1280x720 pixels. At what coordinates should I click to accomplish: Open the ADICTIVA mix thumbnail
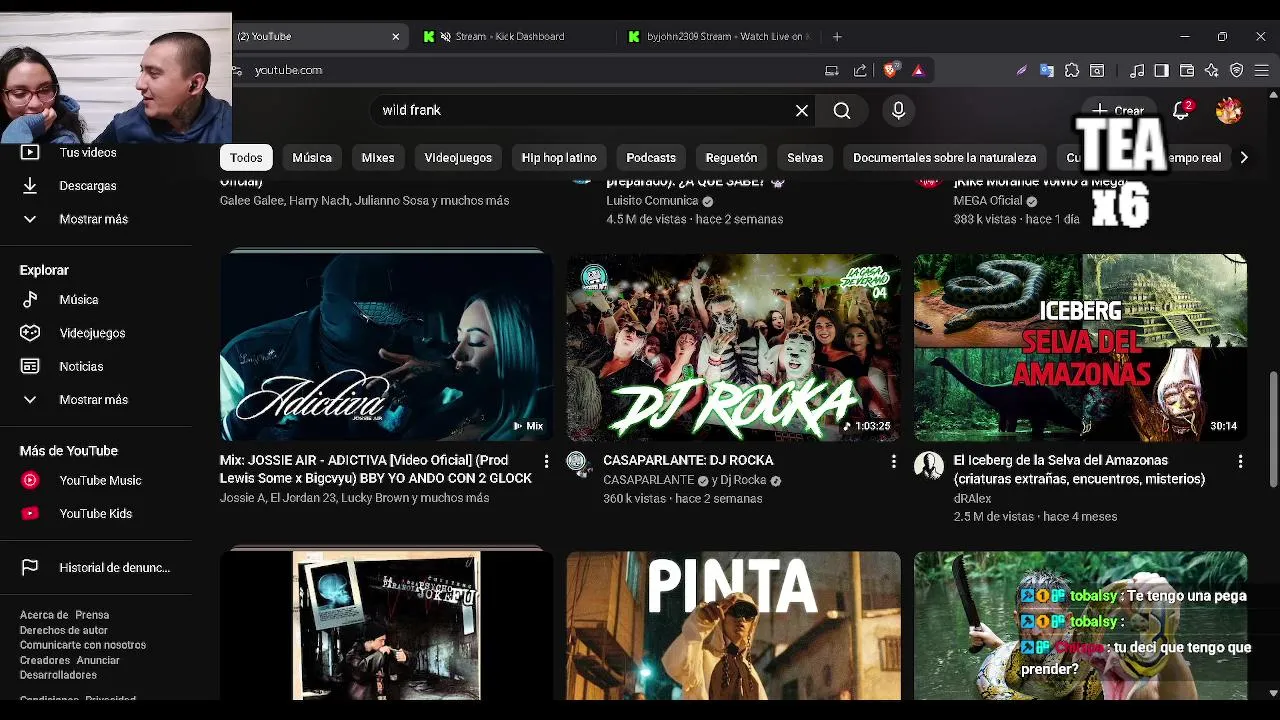click(x=386, y=347)
